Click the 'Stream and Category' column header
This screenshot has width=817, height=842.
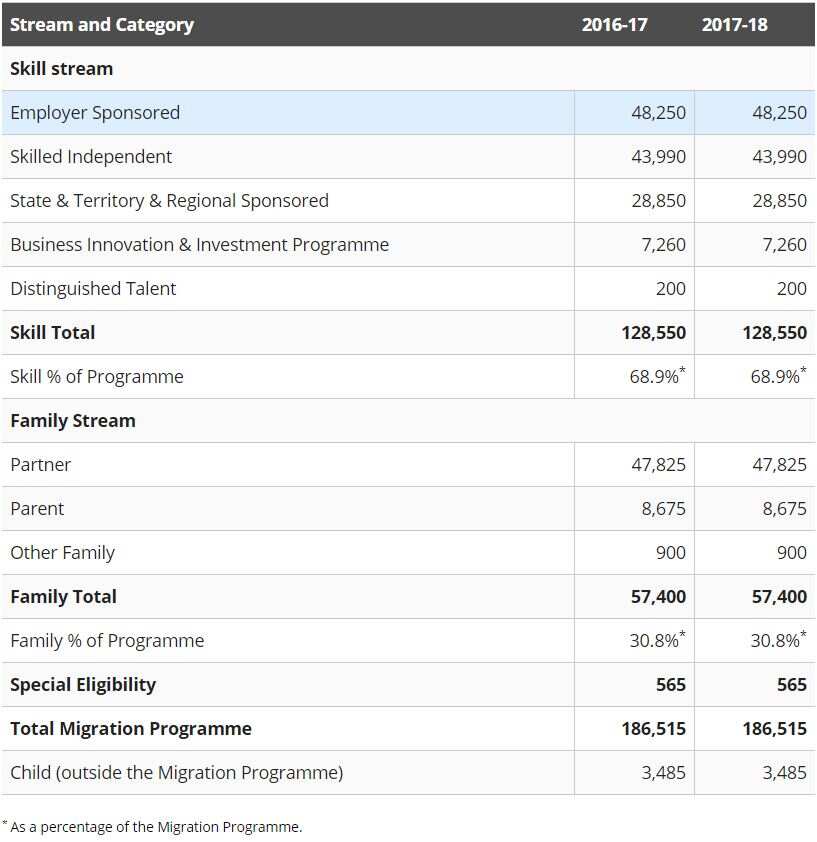coord(102,24)
